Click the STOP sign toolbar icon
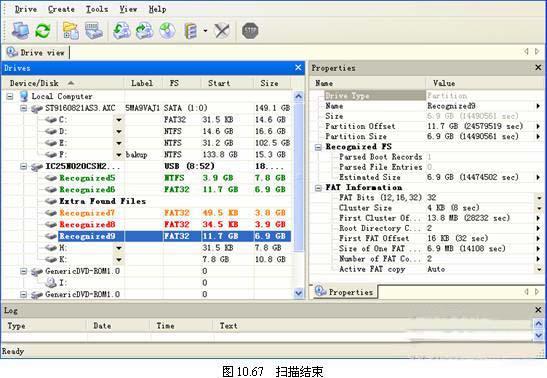This screenshot has width=547, height=378. tap(250, 31)
